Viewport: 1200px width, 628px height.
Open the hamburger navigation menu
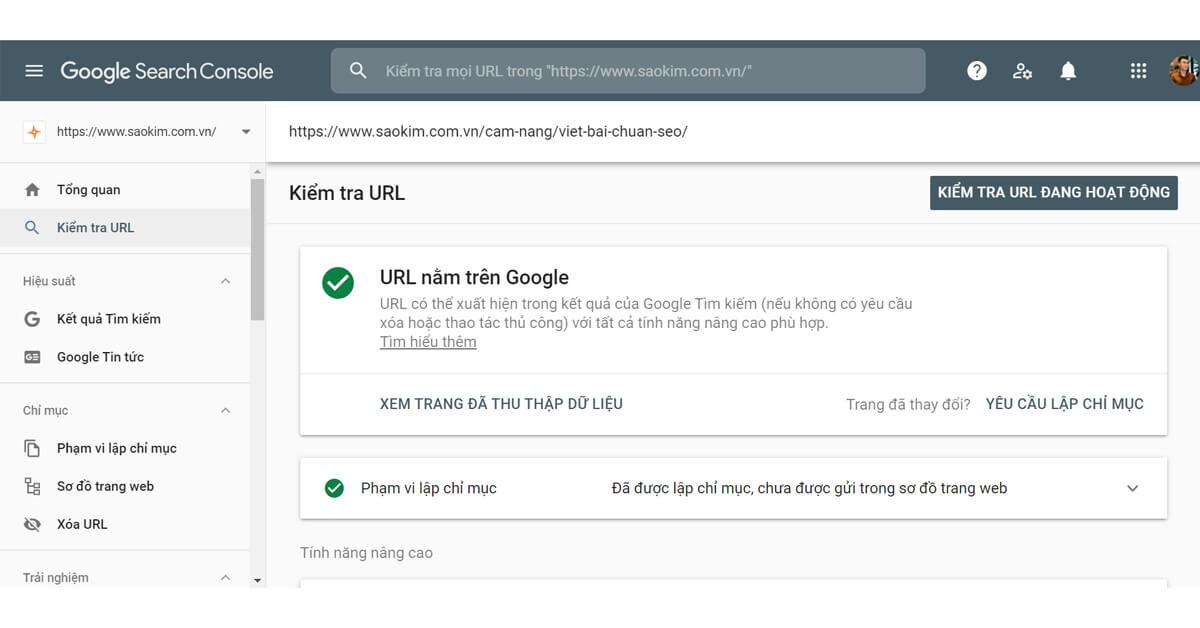click(34, 70)
